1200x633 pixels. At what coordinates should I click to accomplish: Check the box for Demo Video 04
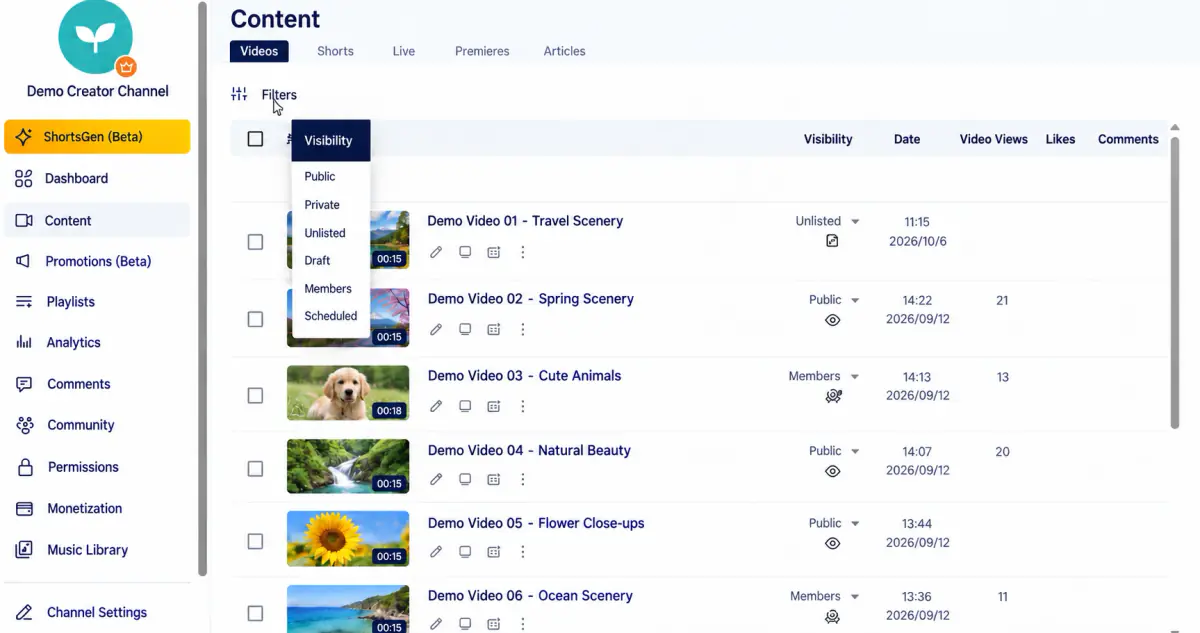pyautogui.click(x=255, y=468)
